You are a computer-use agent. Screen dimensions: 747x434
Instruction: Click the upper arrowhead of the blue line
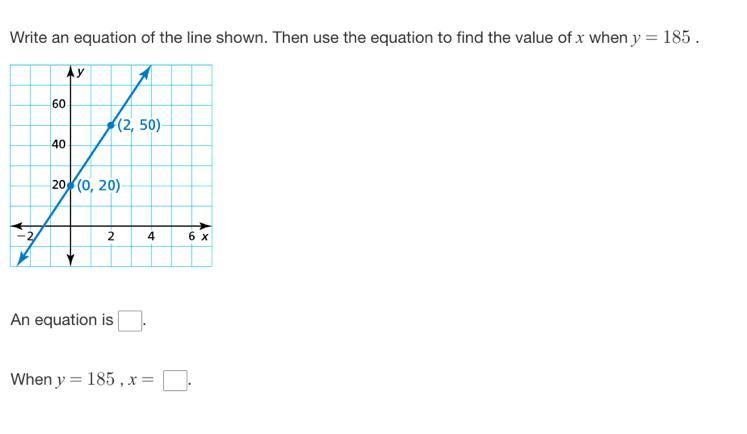click(x=146, y=72)
